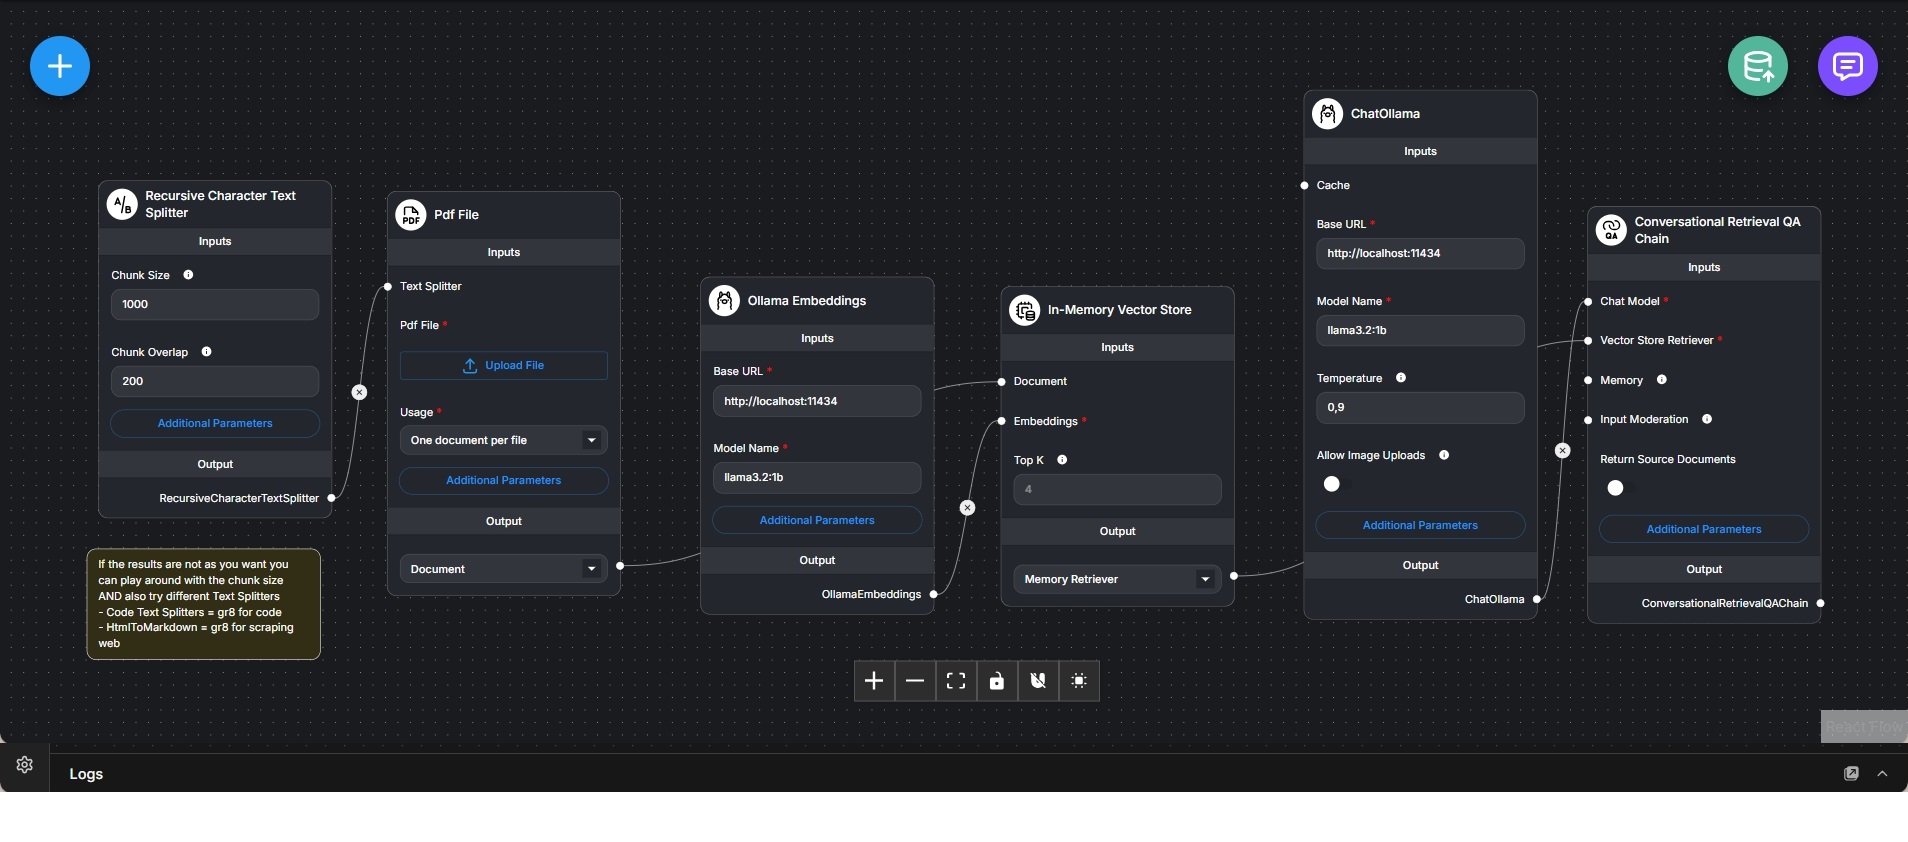Image resolution: width=1908 pixels, height=842 pixels.
Task: Click Upload File in Pdf File node
Action: (503, 366)
